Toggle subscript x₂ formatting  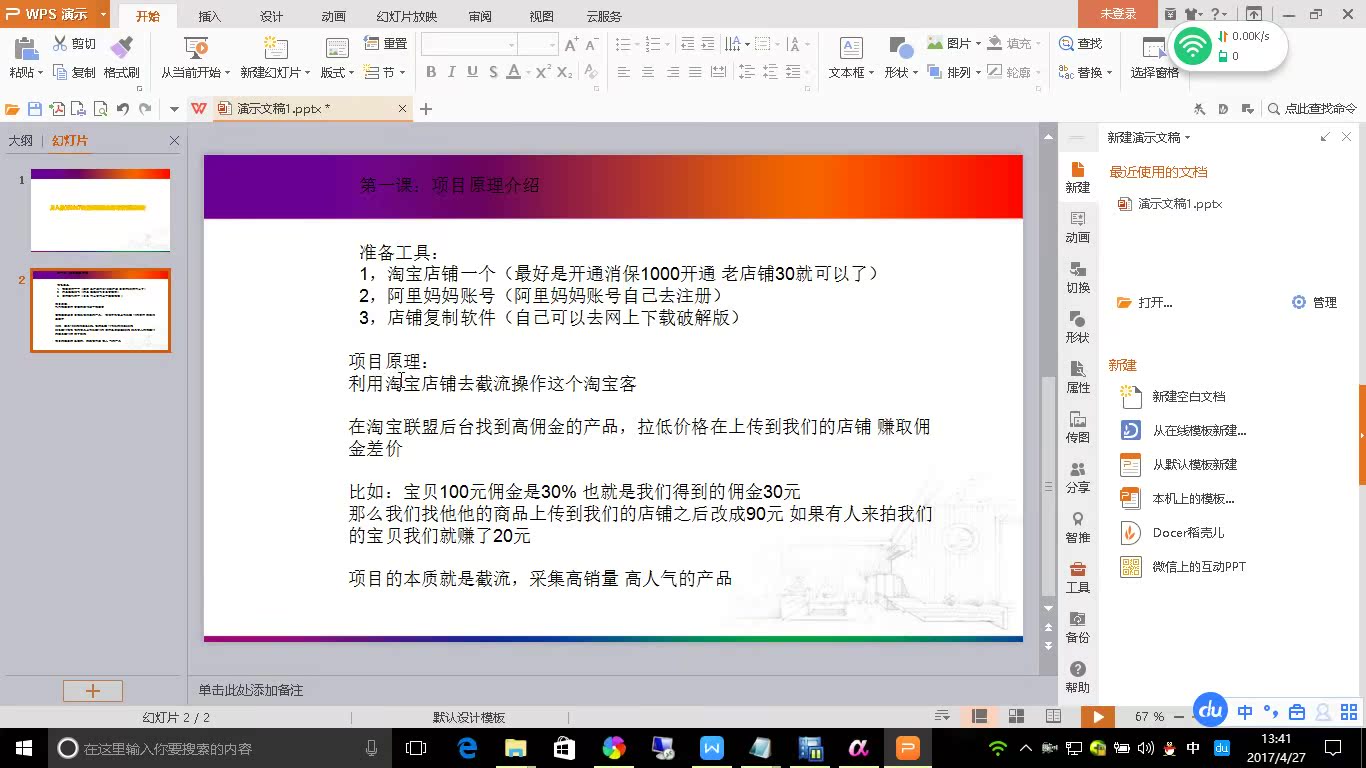tap(565, 72)
